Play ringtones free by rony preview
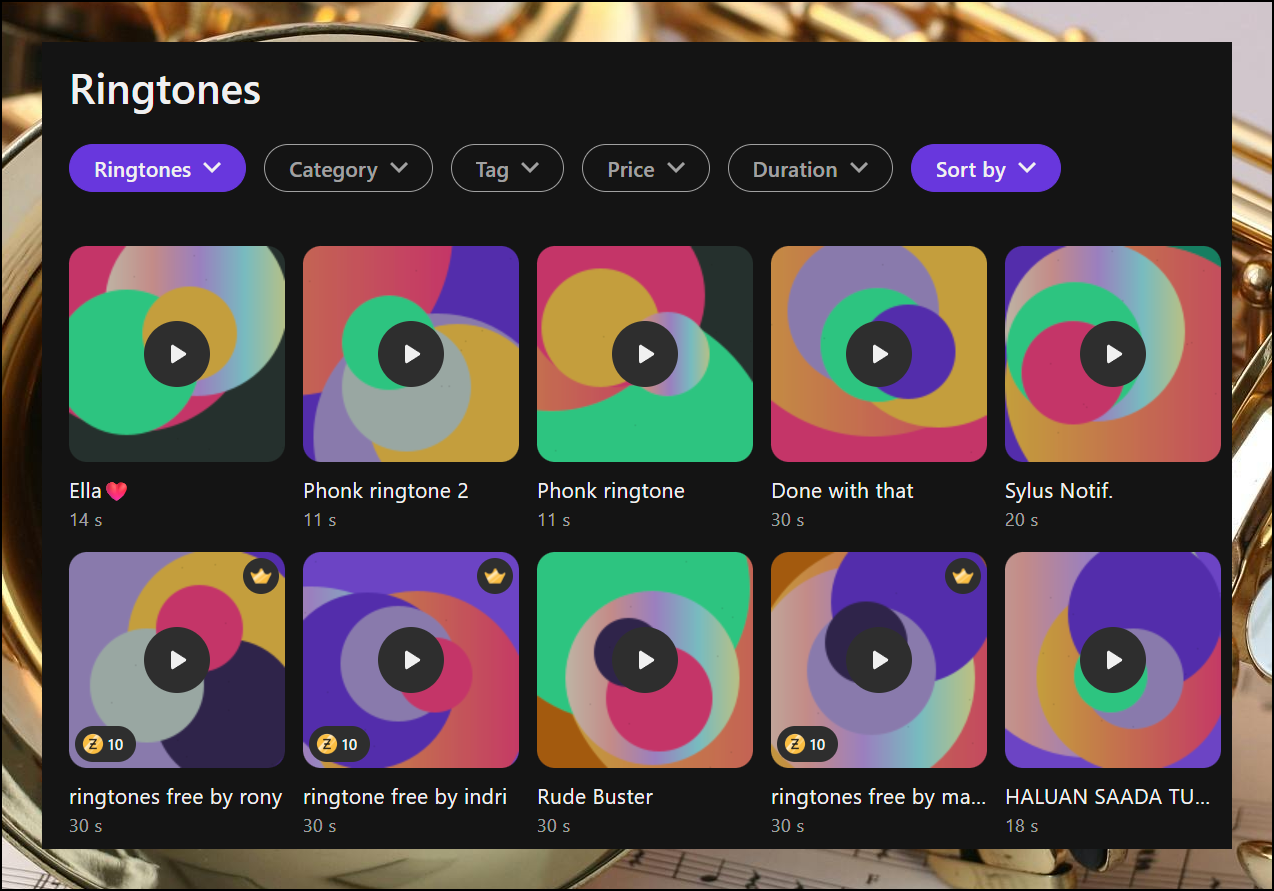The image size is (1274, 891). [177, 660]
